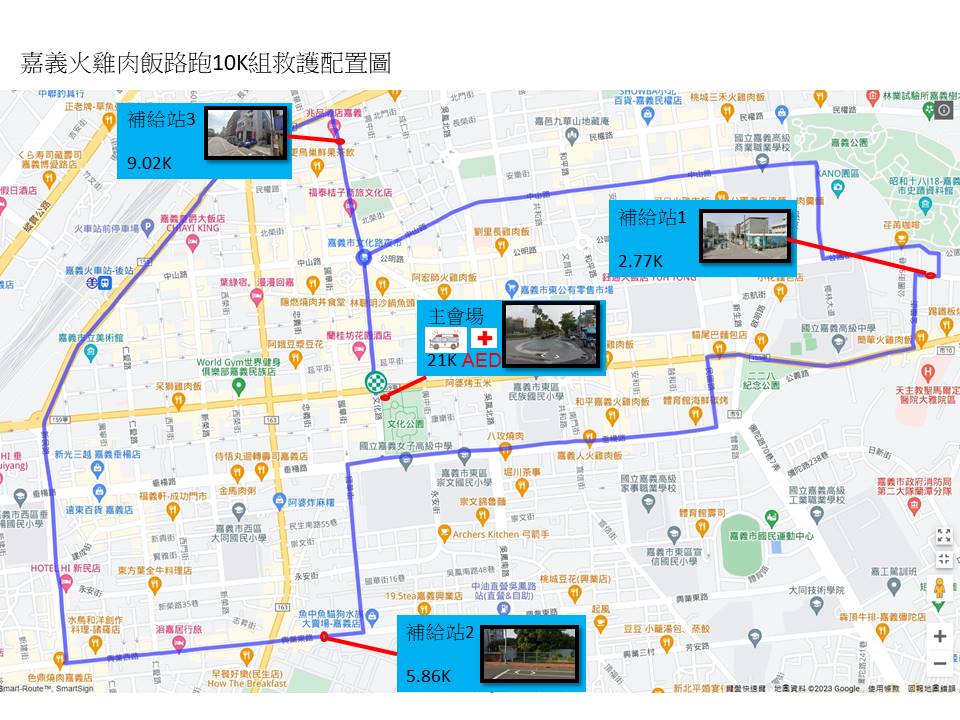Click the slide title 嘉義火雞肉飯路跑10K組救護配置圖
The height and width of the screenshot is (720, 960).
(x=206, y=63)
